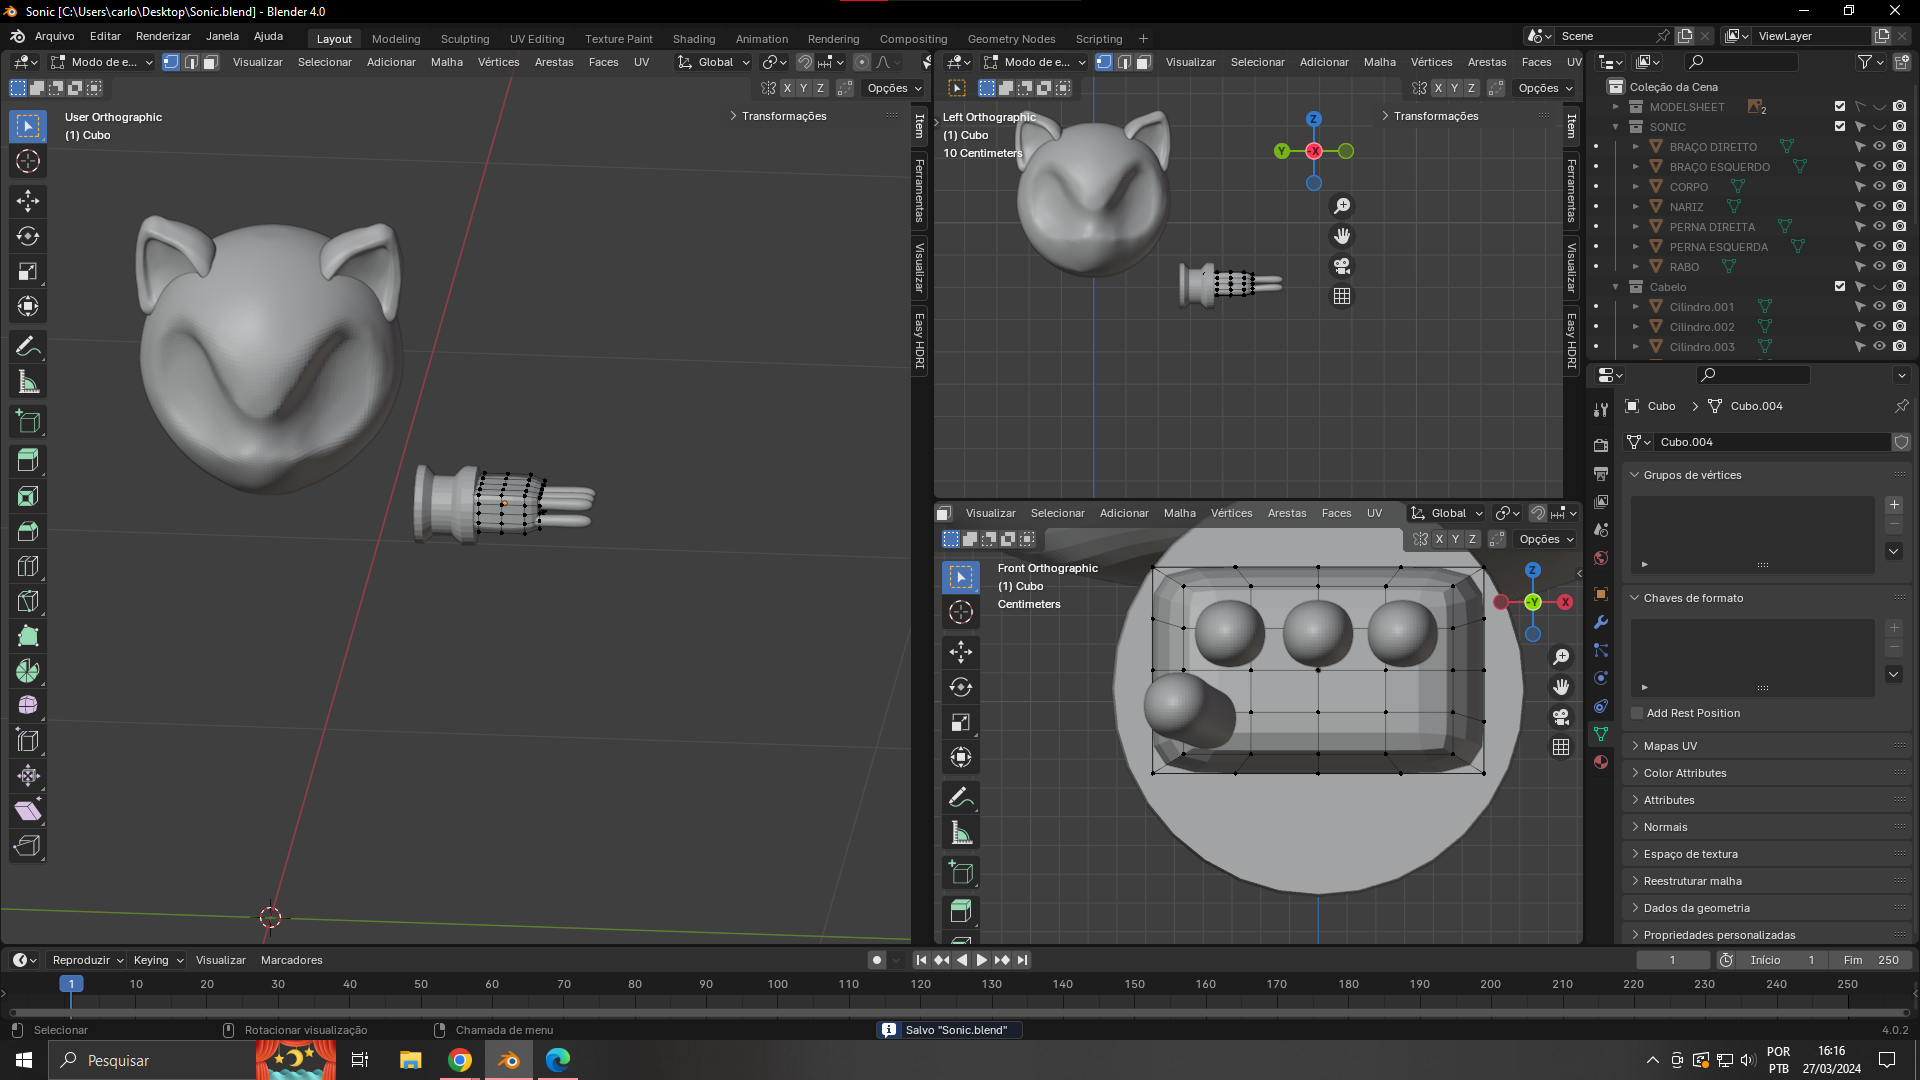
Task: Open the Modifiers wrench properties tab
Action: coord(1601,622)
